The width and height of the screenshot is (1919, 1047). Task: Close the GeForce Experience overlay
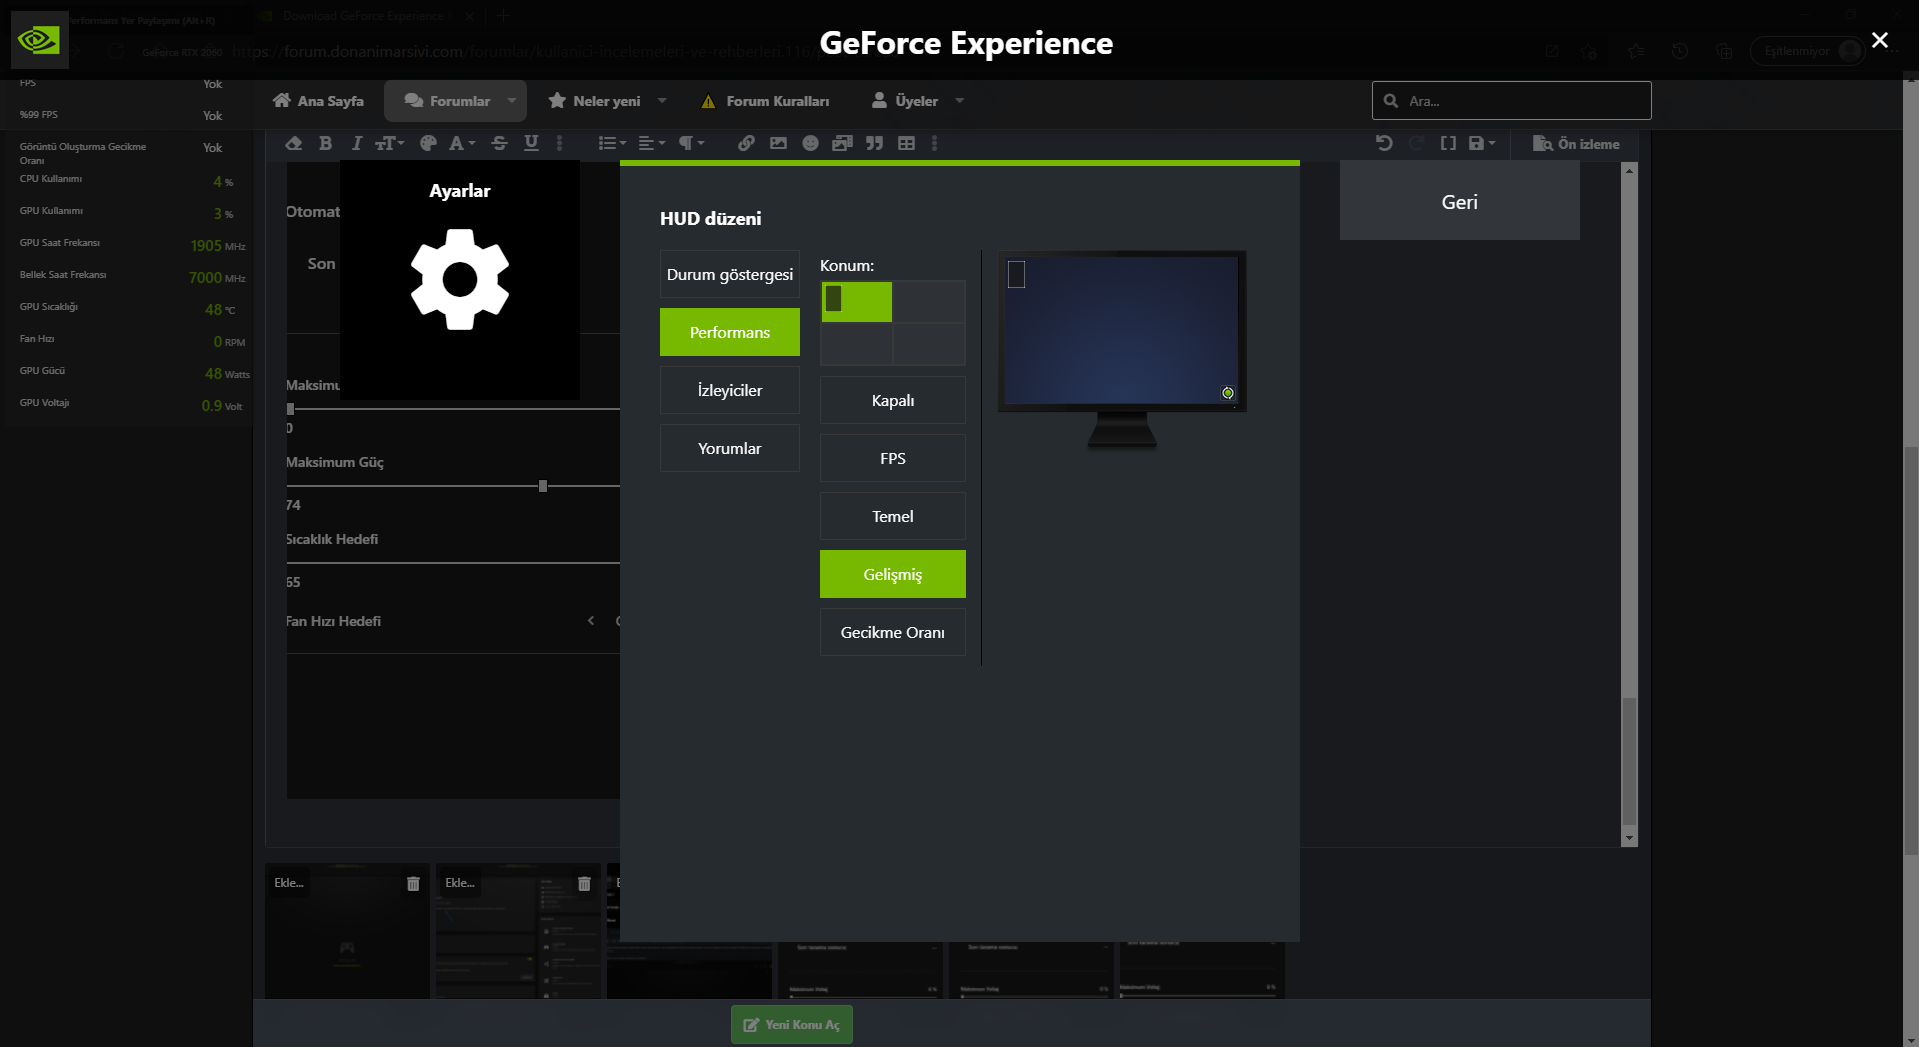point(1880,40)
